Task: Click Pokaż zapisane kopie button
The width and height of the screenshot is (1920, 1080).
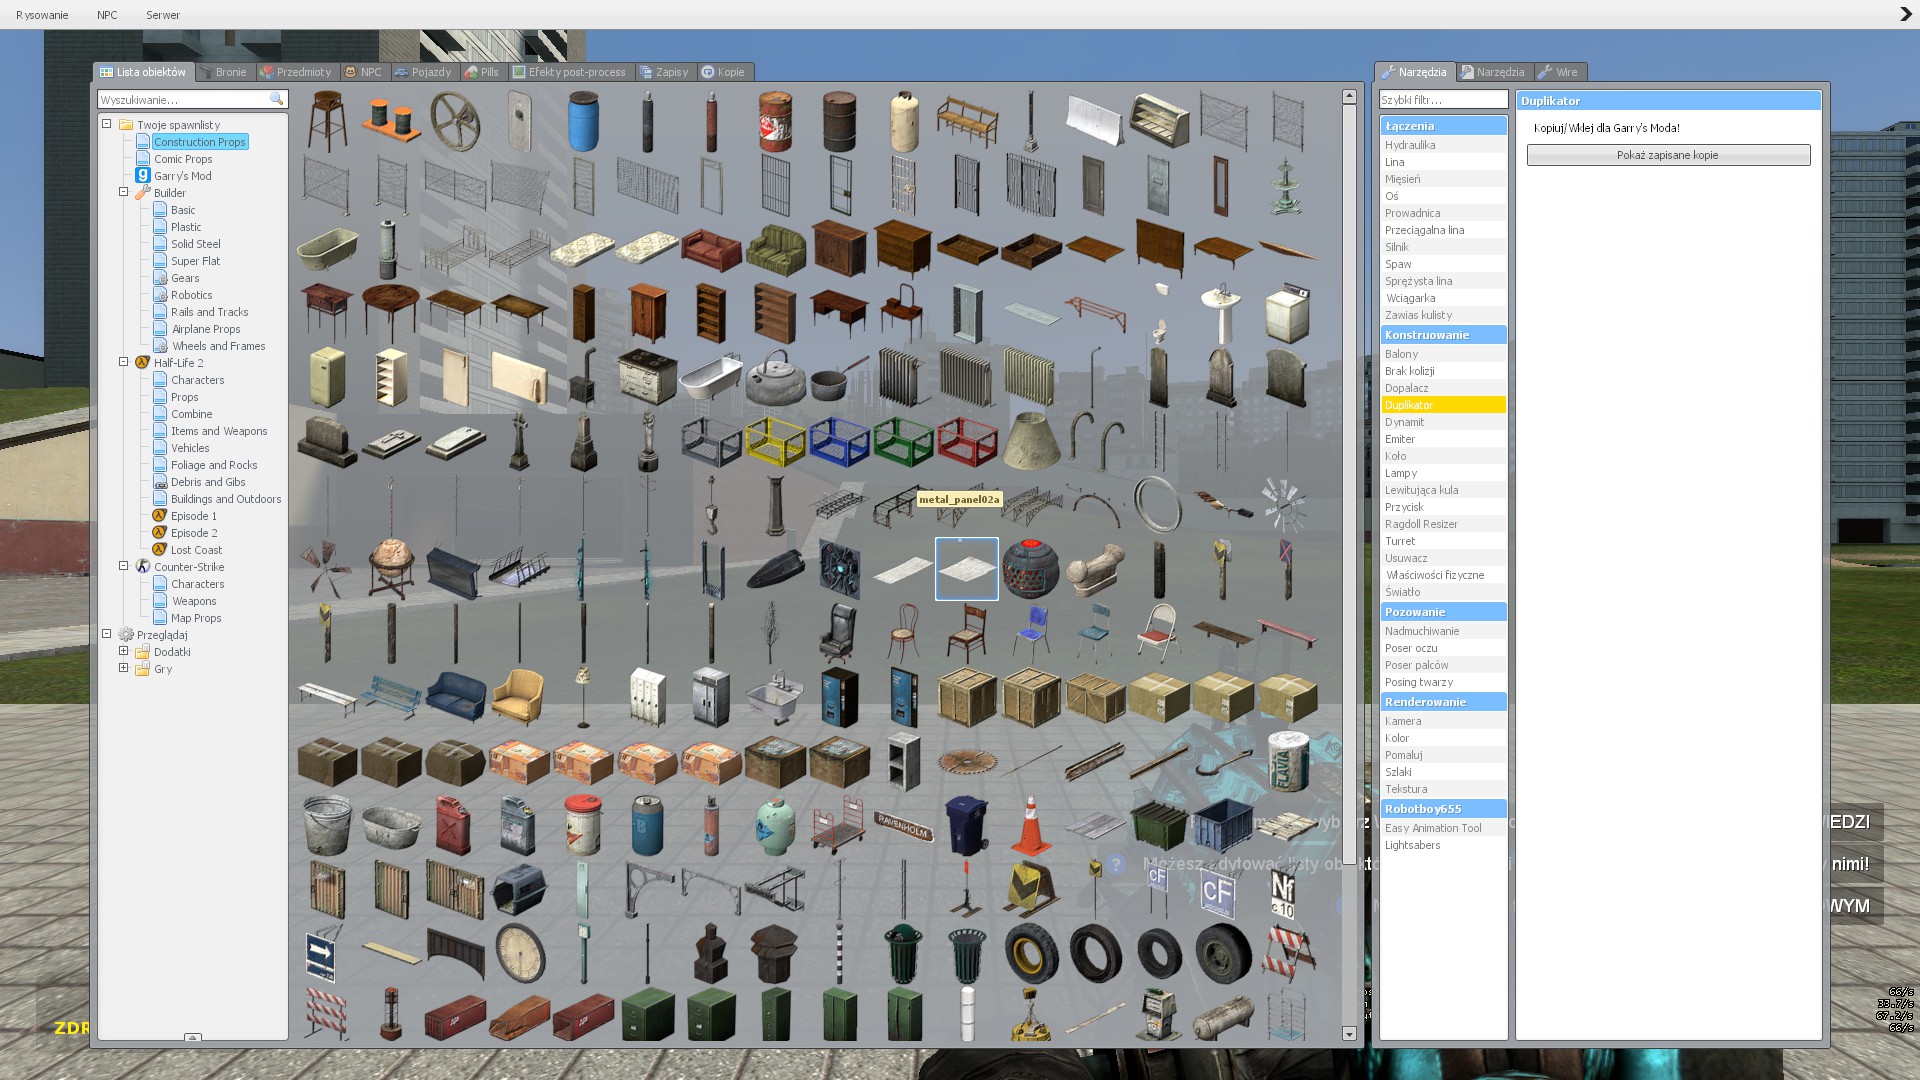Action: [x=1667, y=155]
